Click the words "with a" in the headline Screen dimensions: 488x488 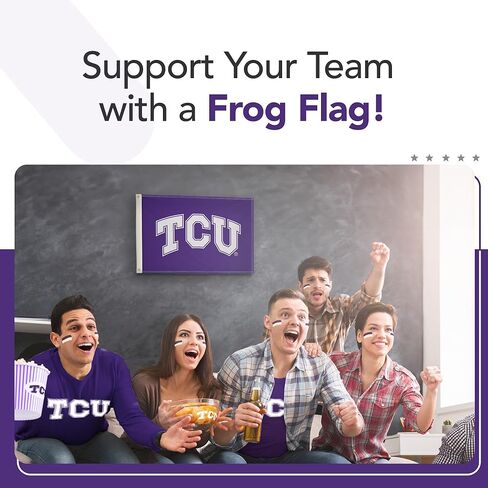[x=148, y=110]
